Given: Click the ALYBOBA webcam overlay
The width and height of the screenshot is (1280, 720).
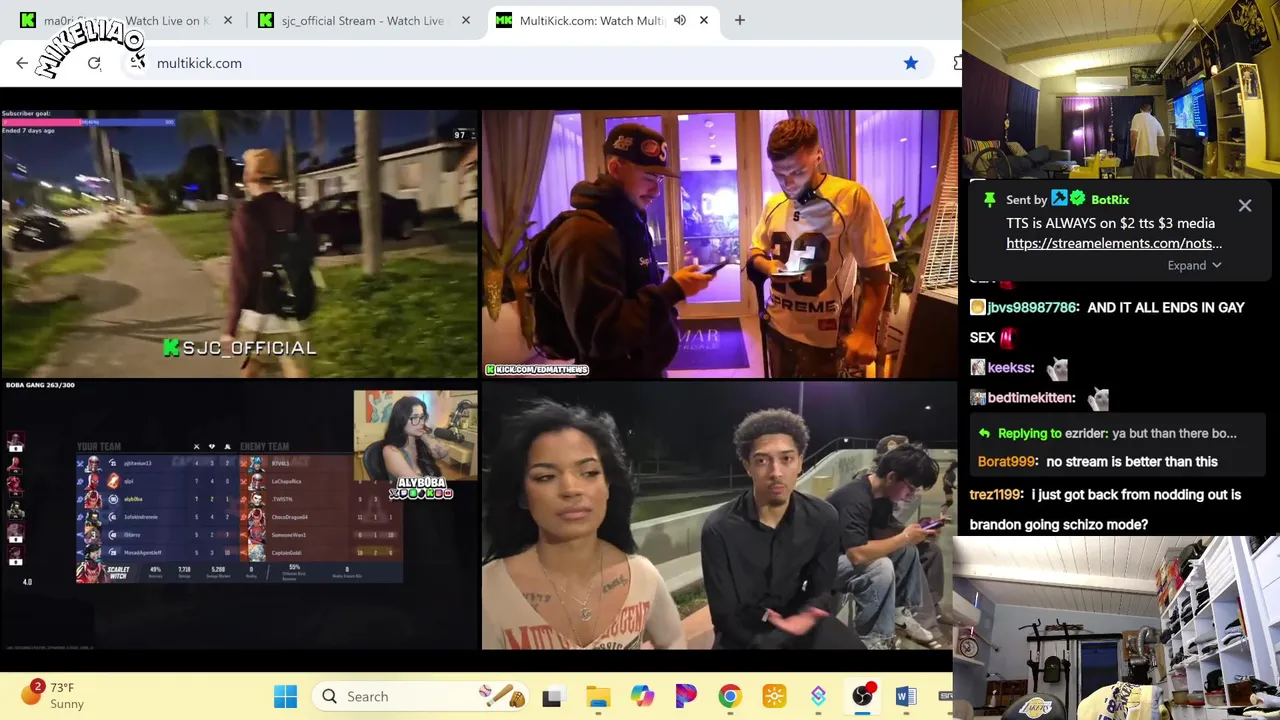Looking at the screenshot, I should 415,436.
